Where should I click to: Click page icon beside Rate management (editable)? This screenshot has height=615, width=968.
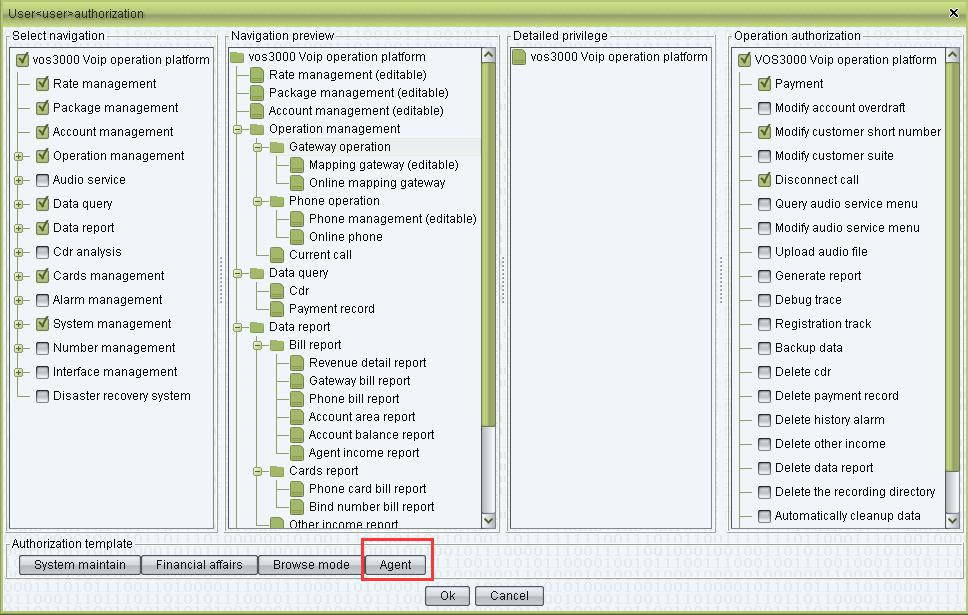(257, 75)
